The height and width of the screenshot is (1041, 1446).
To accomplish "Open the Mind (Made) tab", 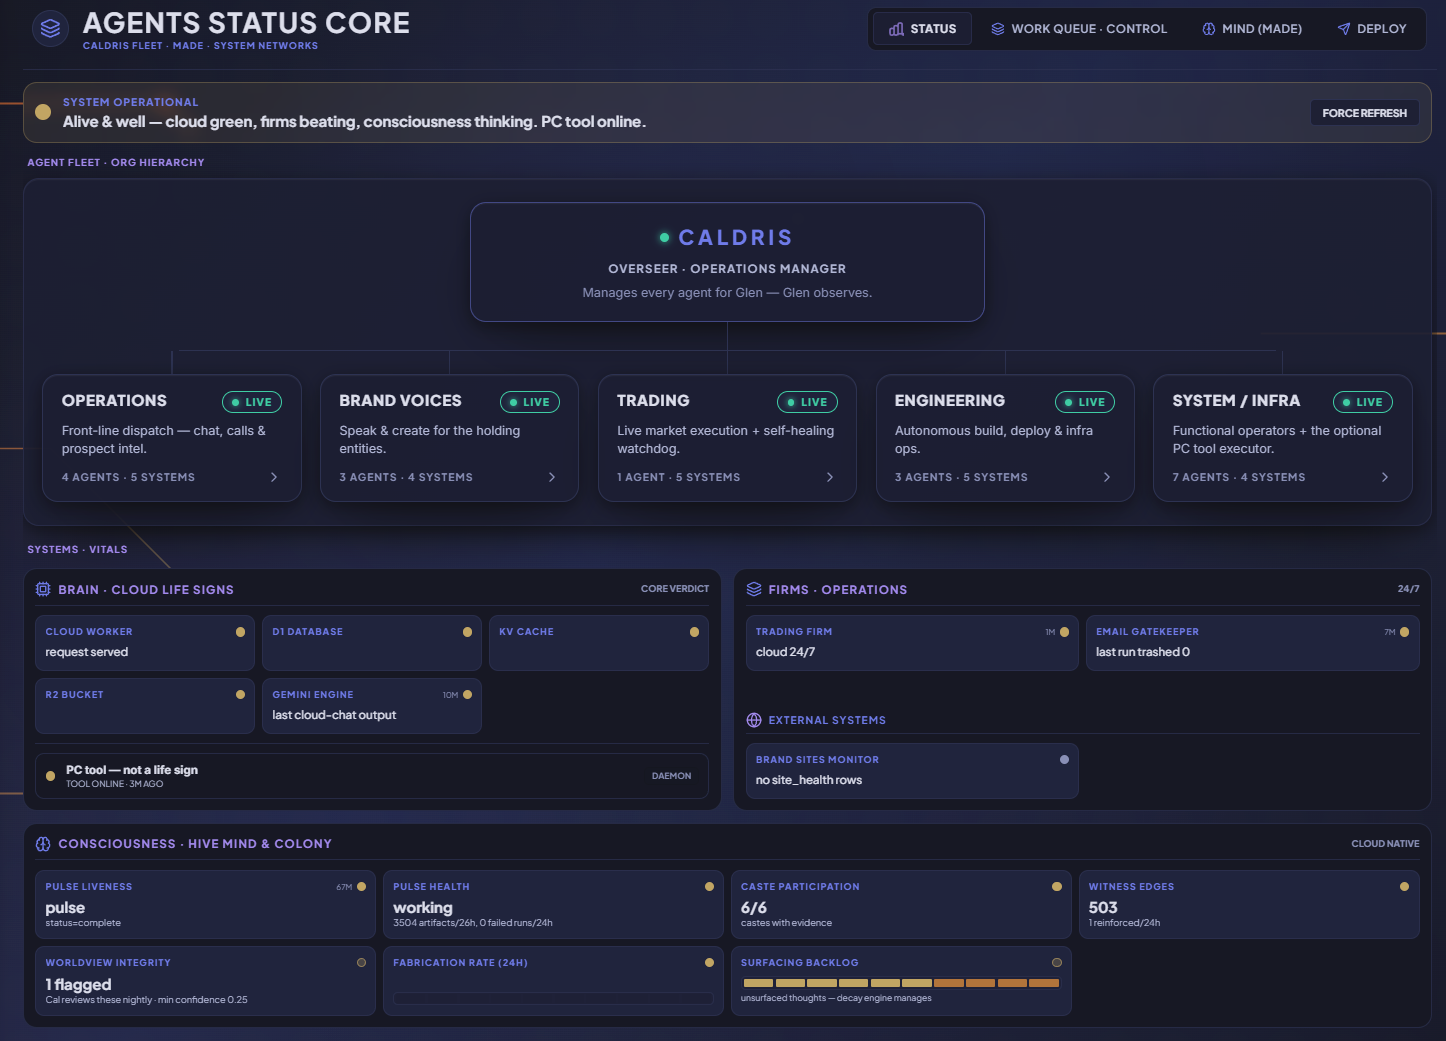I will pos(1252,29).
